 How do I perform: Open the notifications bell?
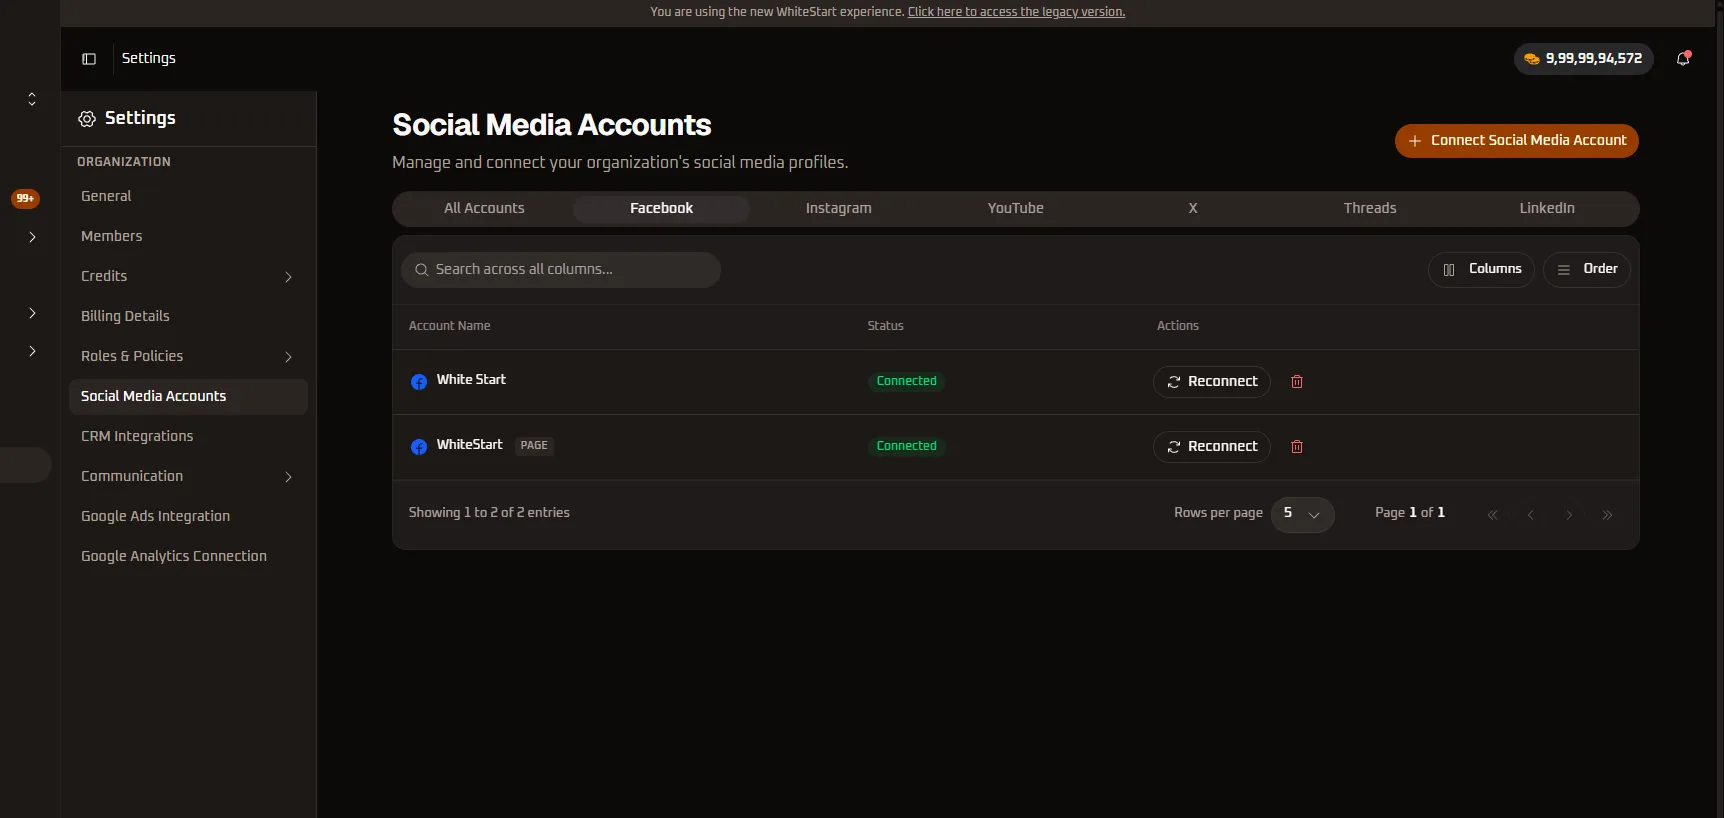pos(1683,59)
